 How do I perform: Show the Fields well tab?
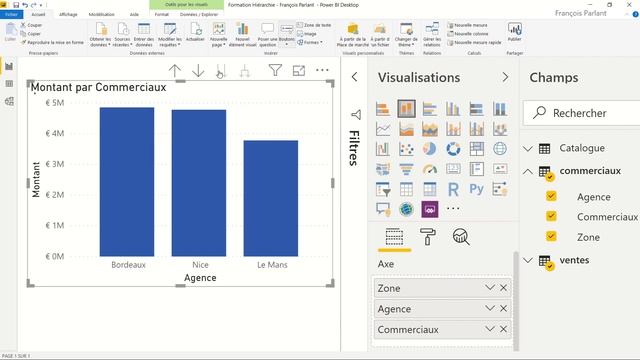394,237
